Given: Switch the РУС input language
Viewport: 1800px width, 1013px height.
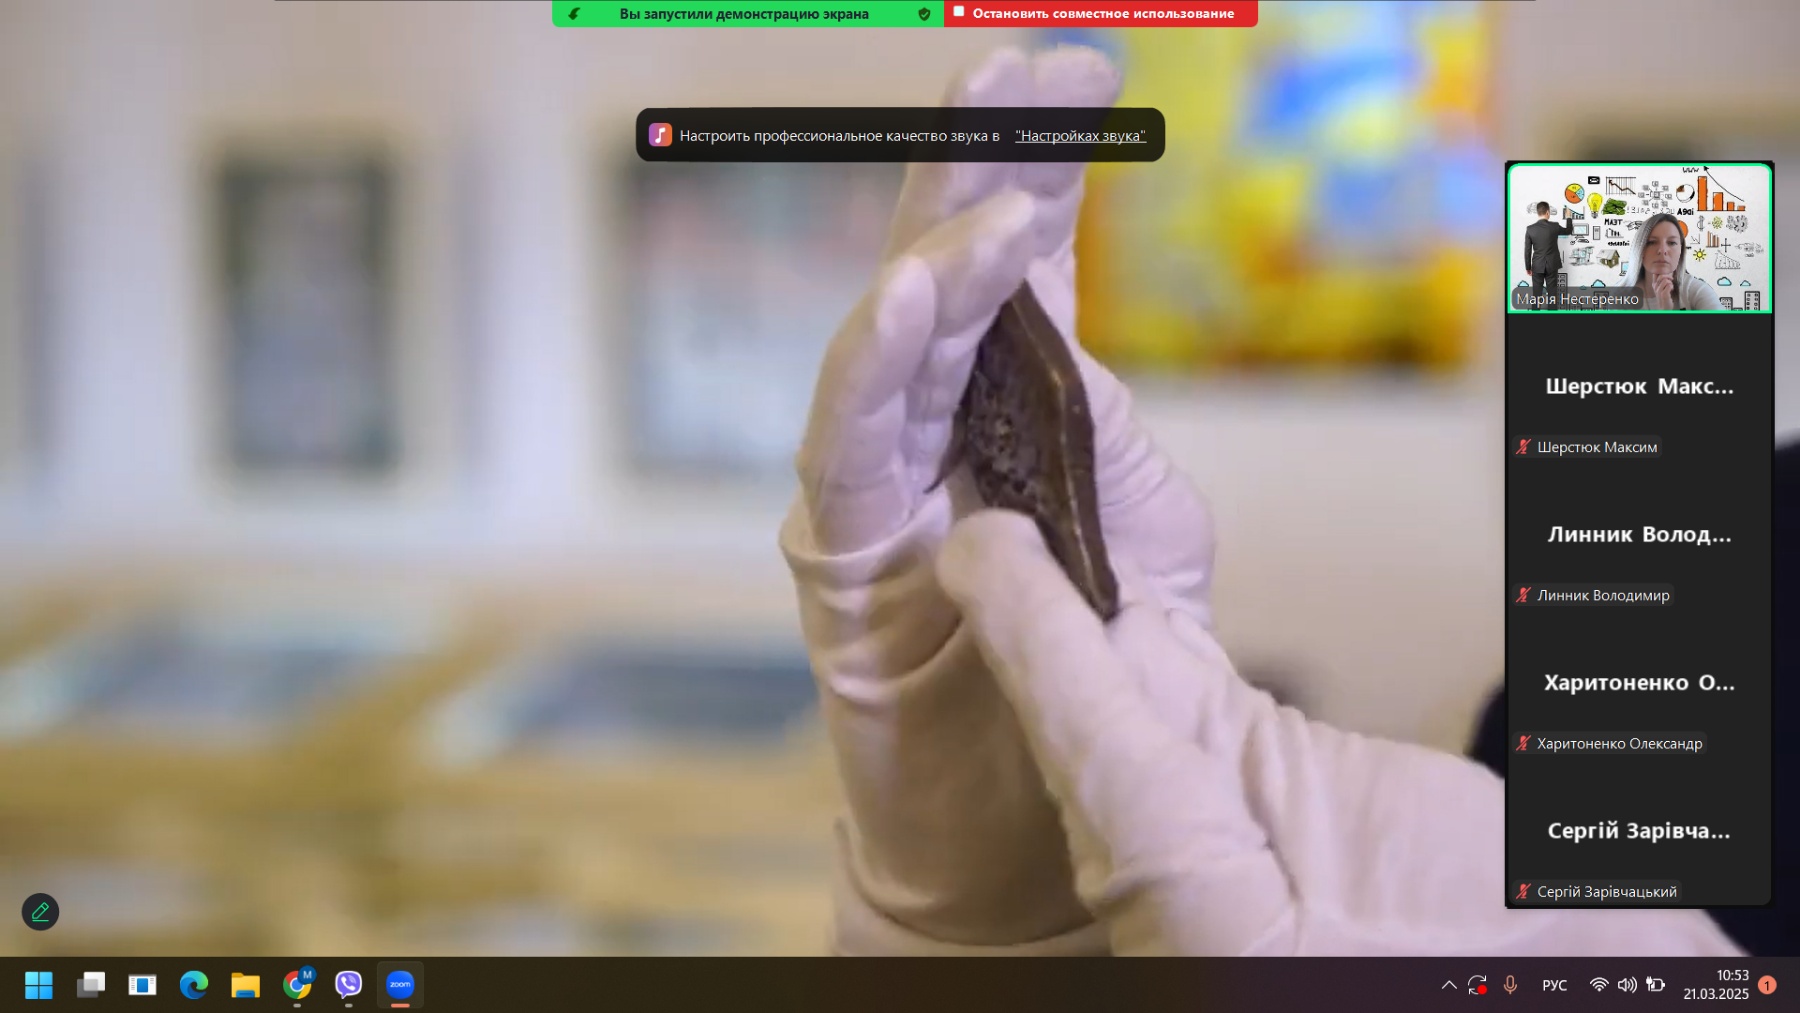Looking at the screenshot, I should (1554, 985).
